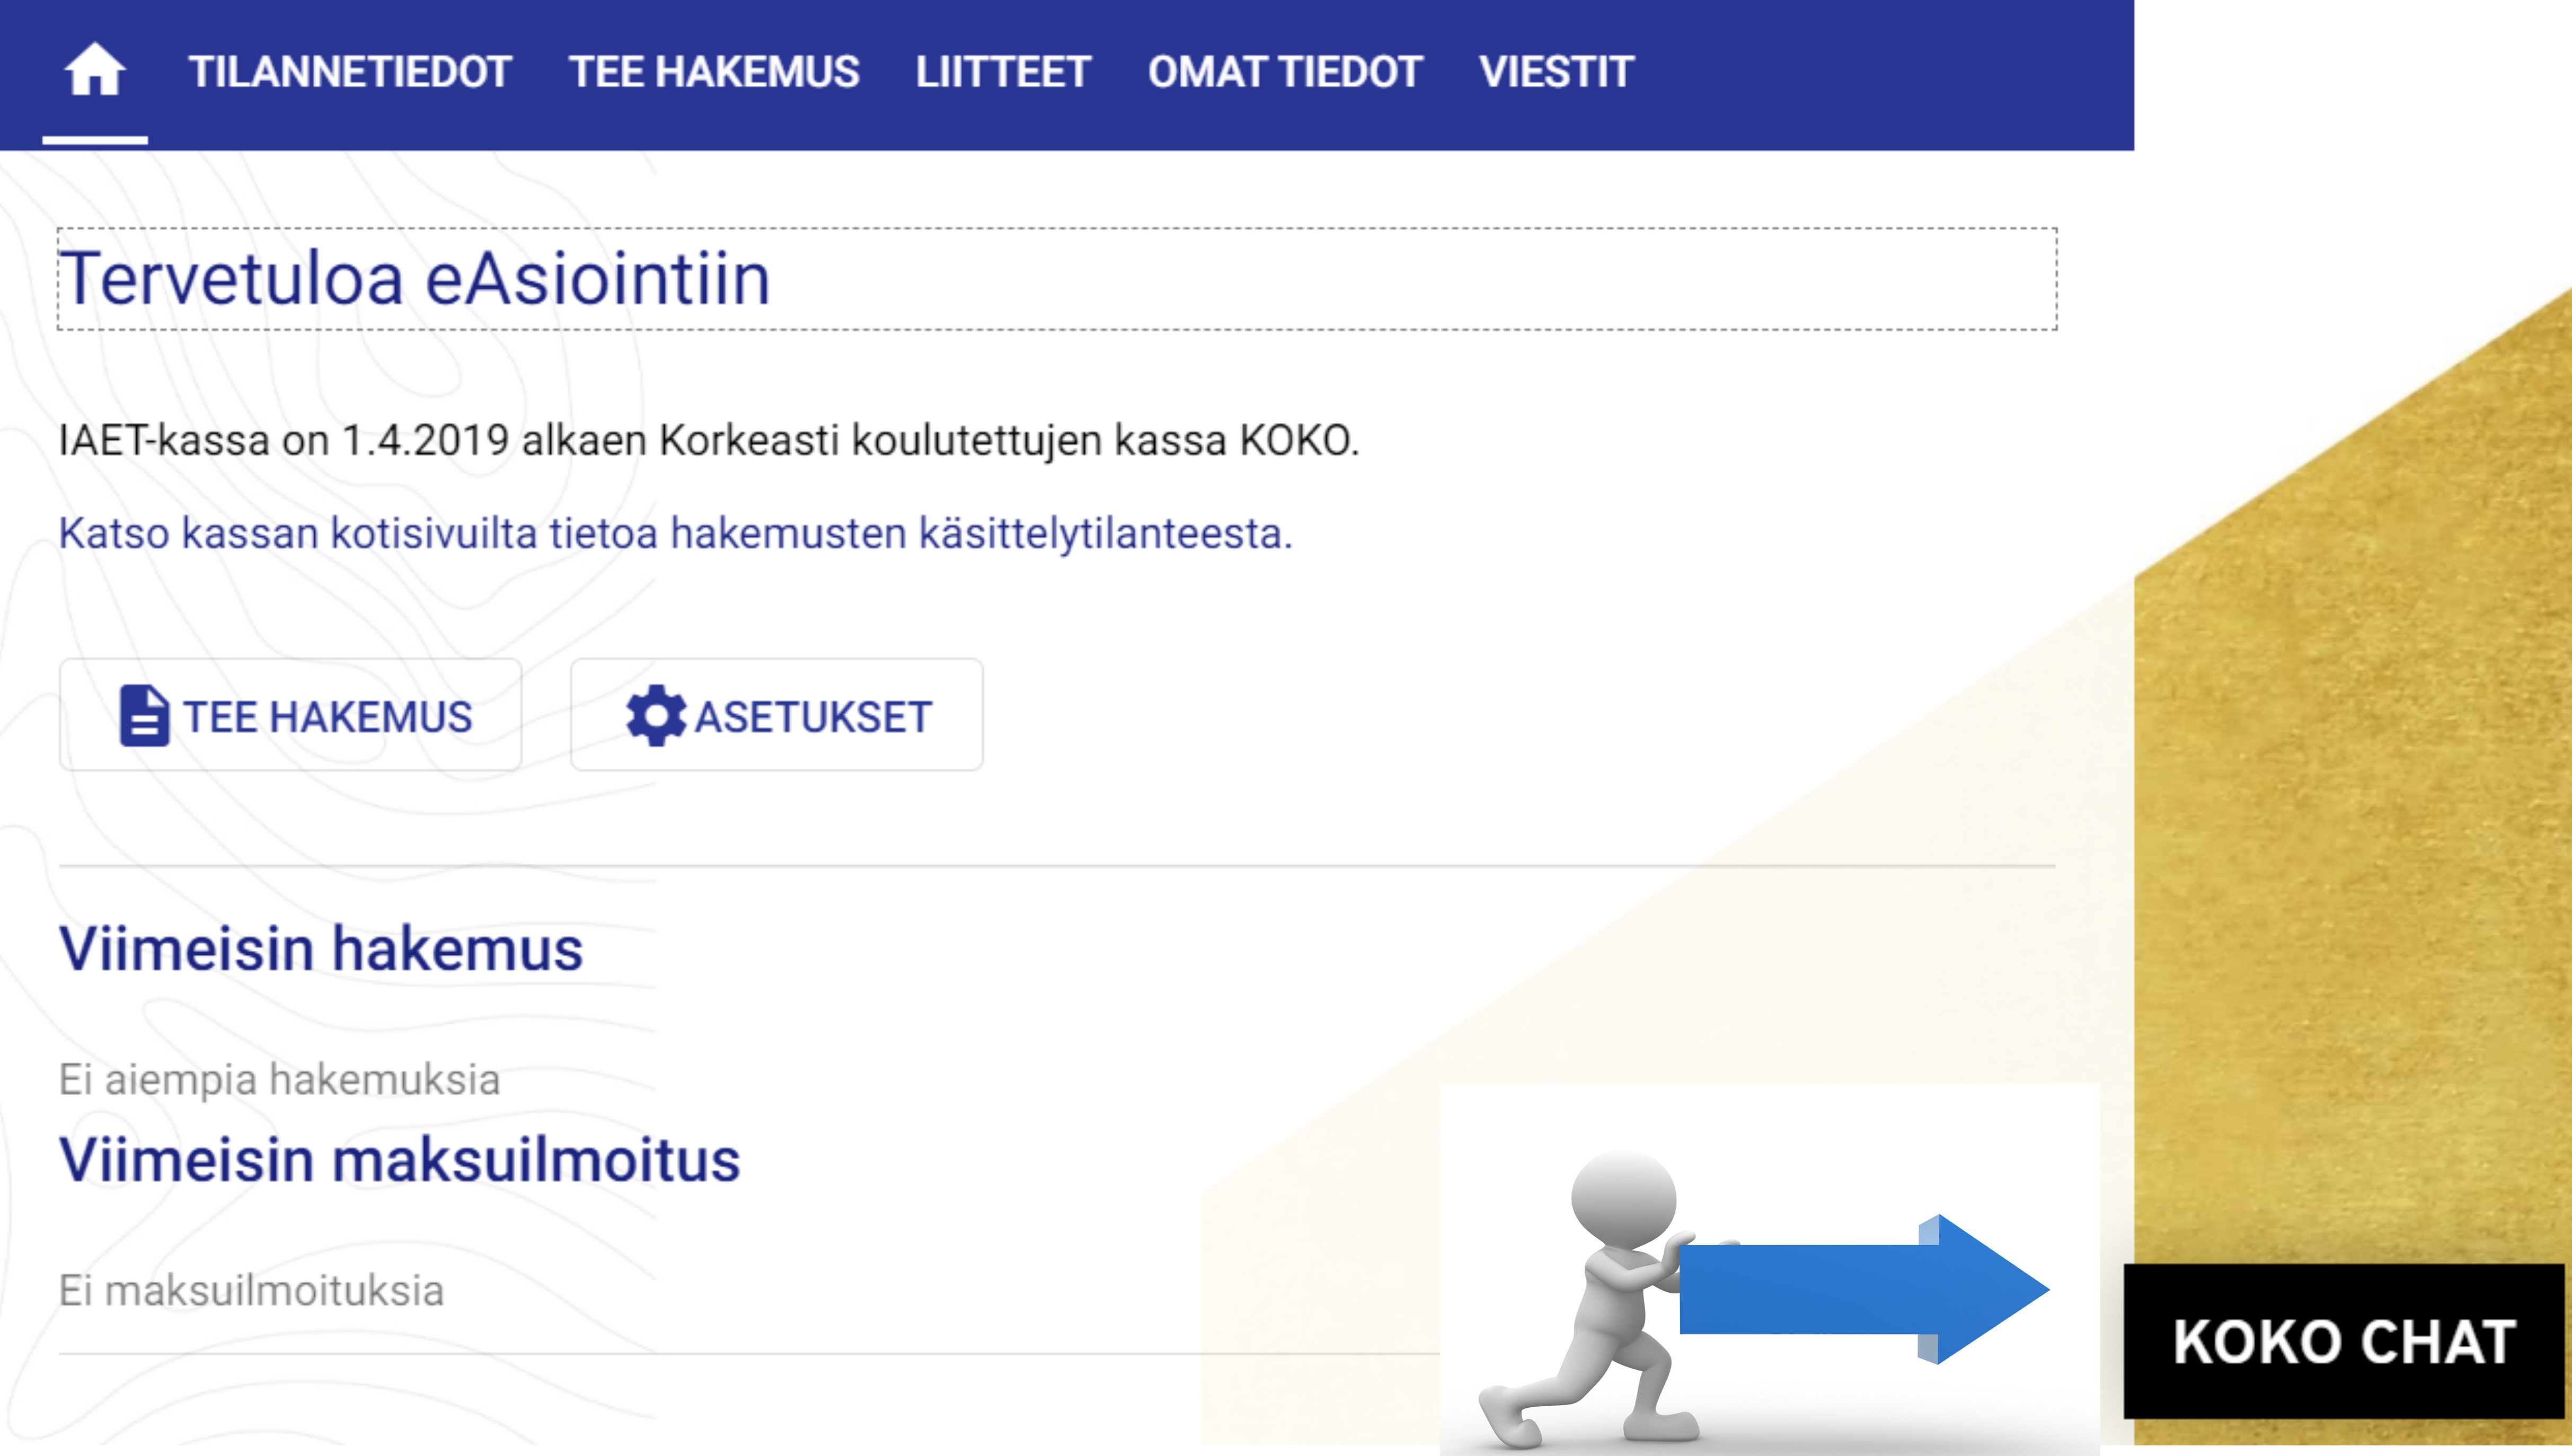The width and height of the screenshot is (2572, 1456).
Task: Click the Viimeisin hakemus heading
Action: click(x=320, y=948)
